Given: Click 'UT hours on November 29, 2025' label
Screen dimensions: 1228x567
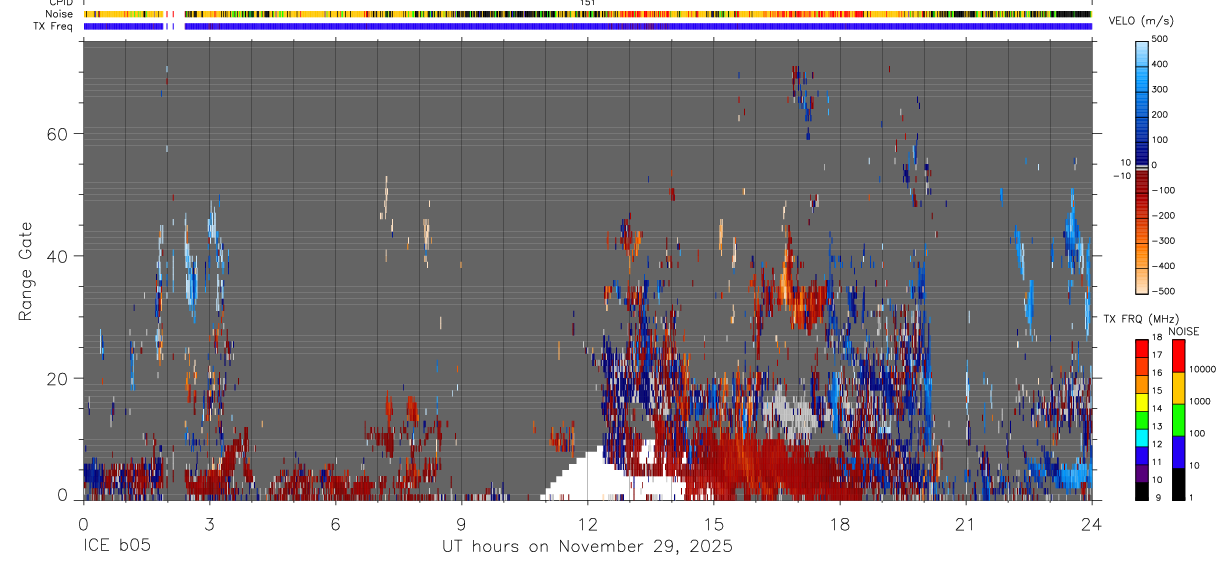Looking at the screenshot, I should pyautogui.click(x=588, y=547).
